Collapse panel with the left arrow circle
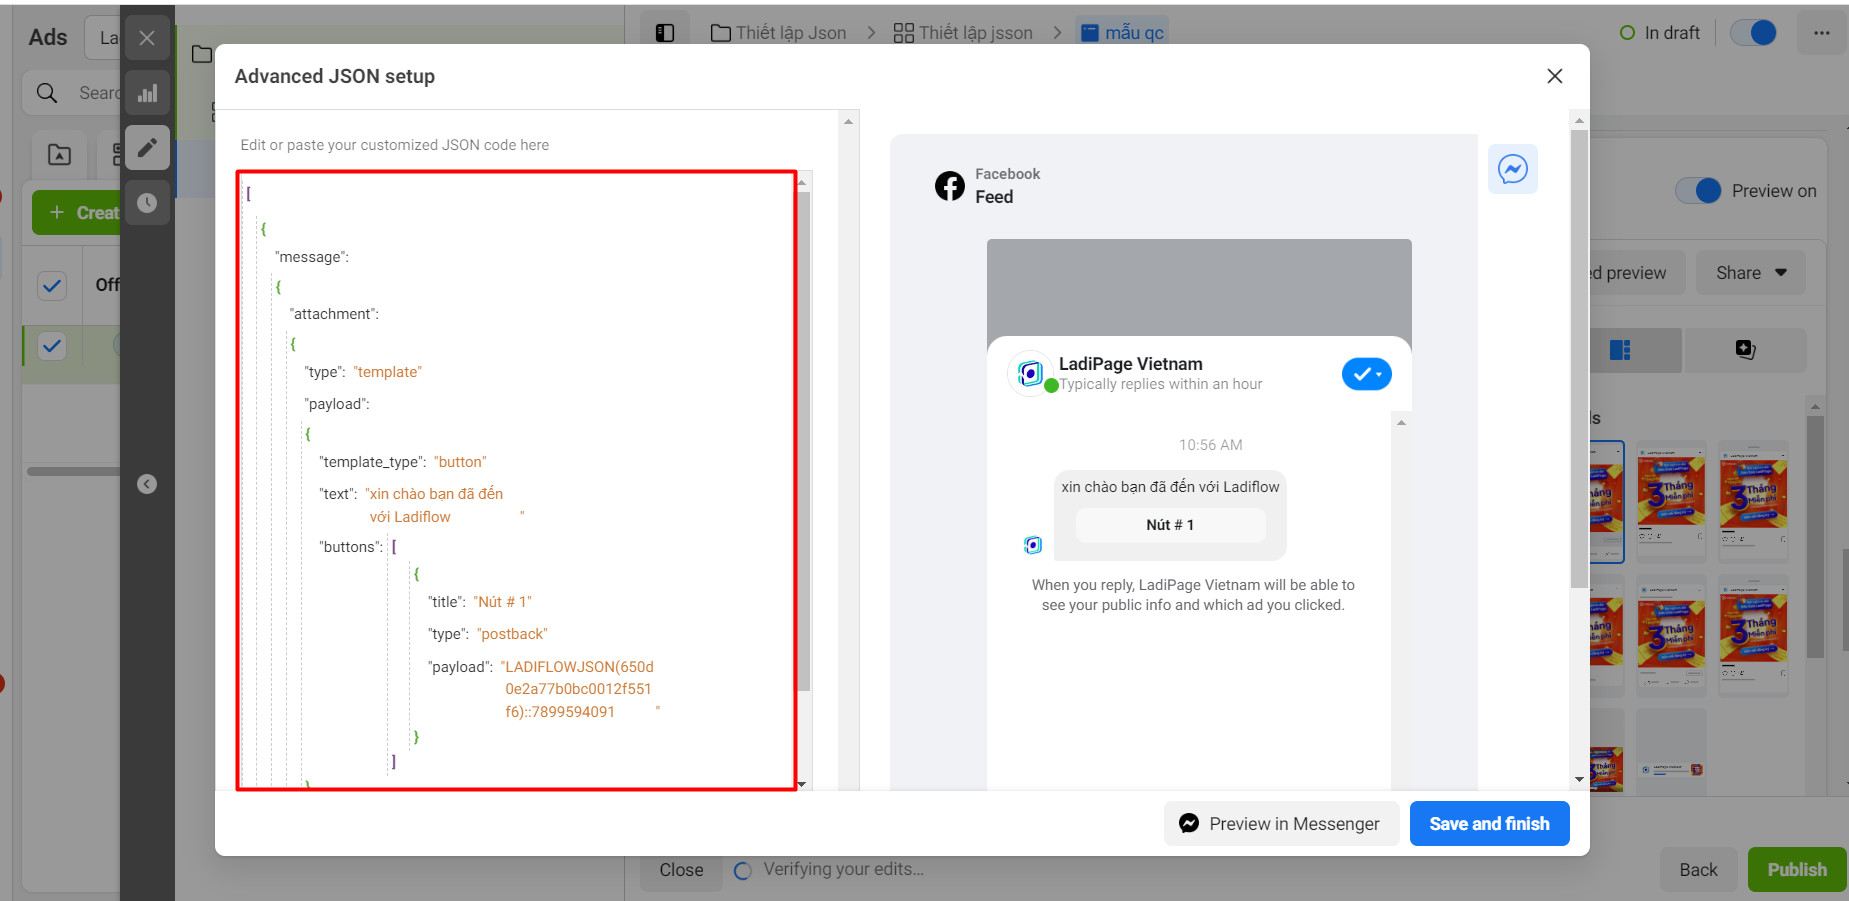Viewport: 1849px width, 901px height. (147, 484)
